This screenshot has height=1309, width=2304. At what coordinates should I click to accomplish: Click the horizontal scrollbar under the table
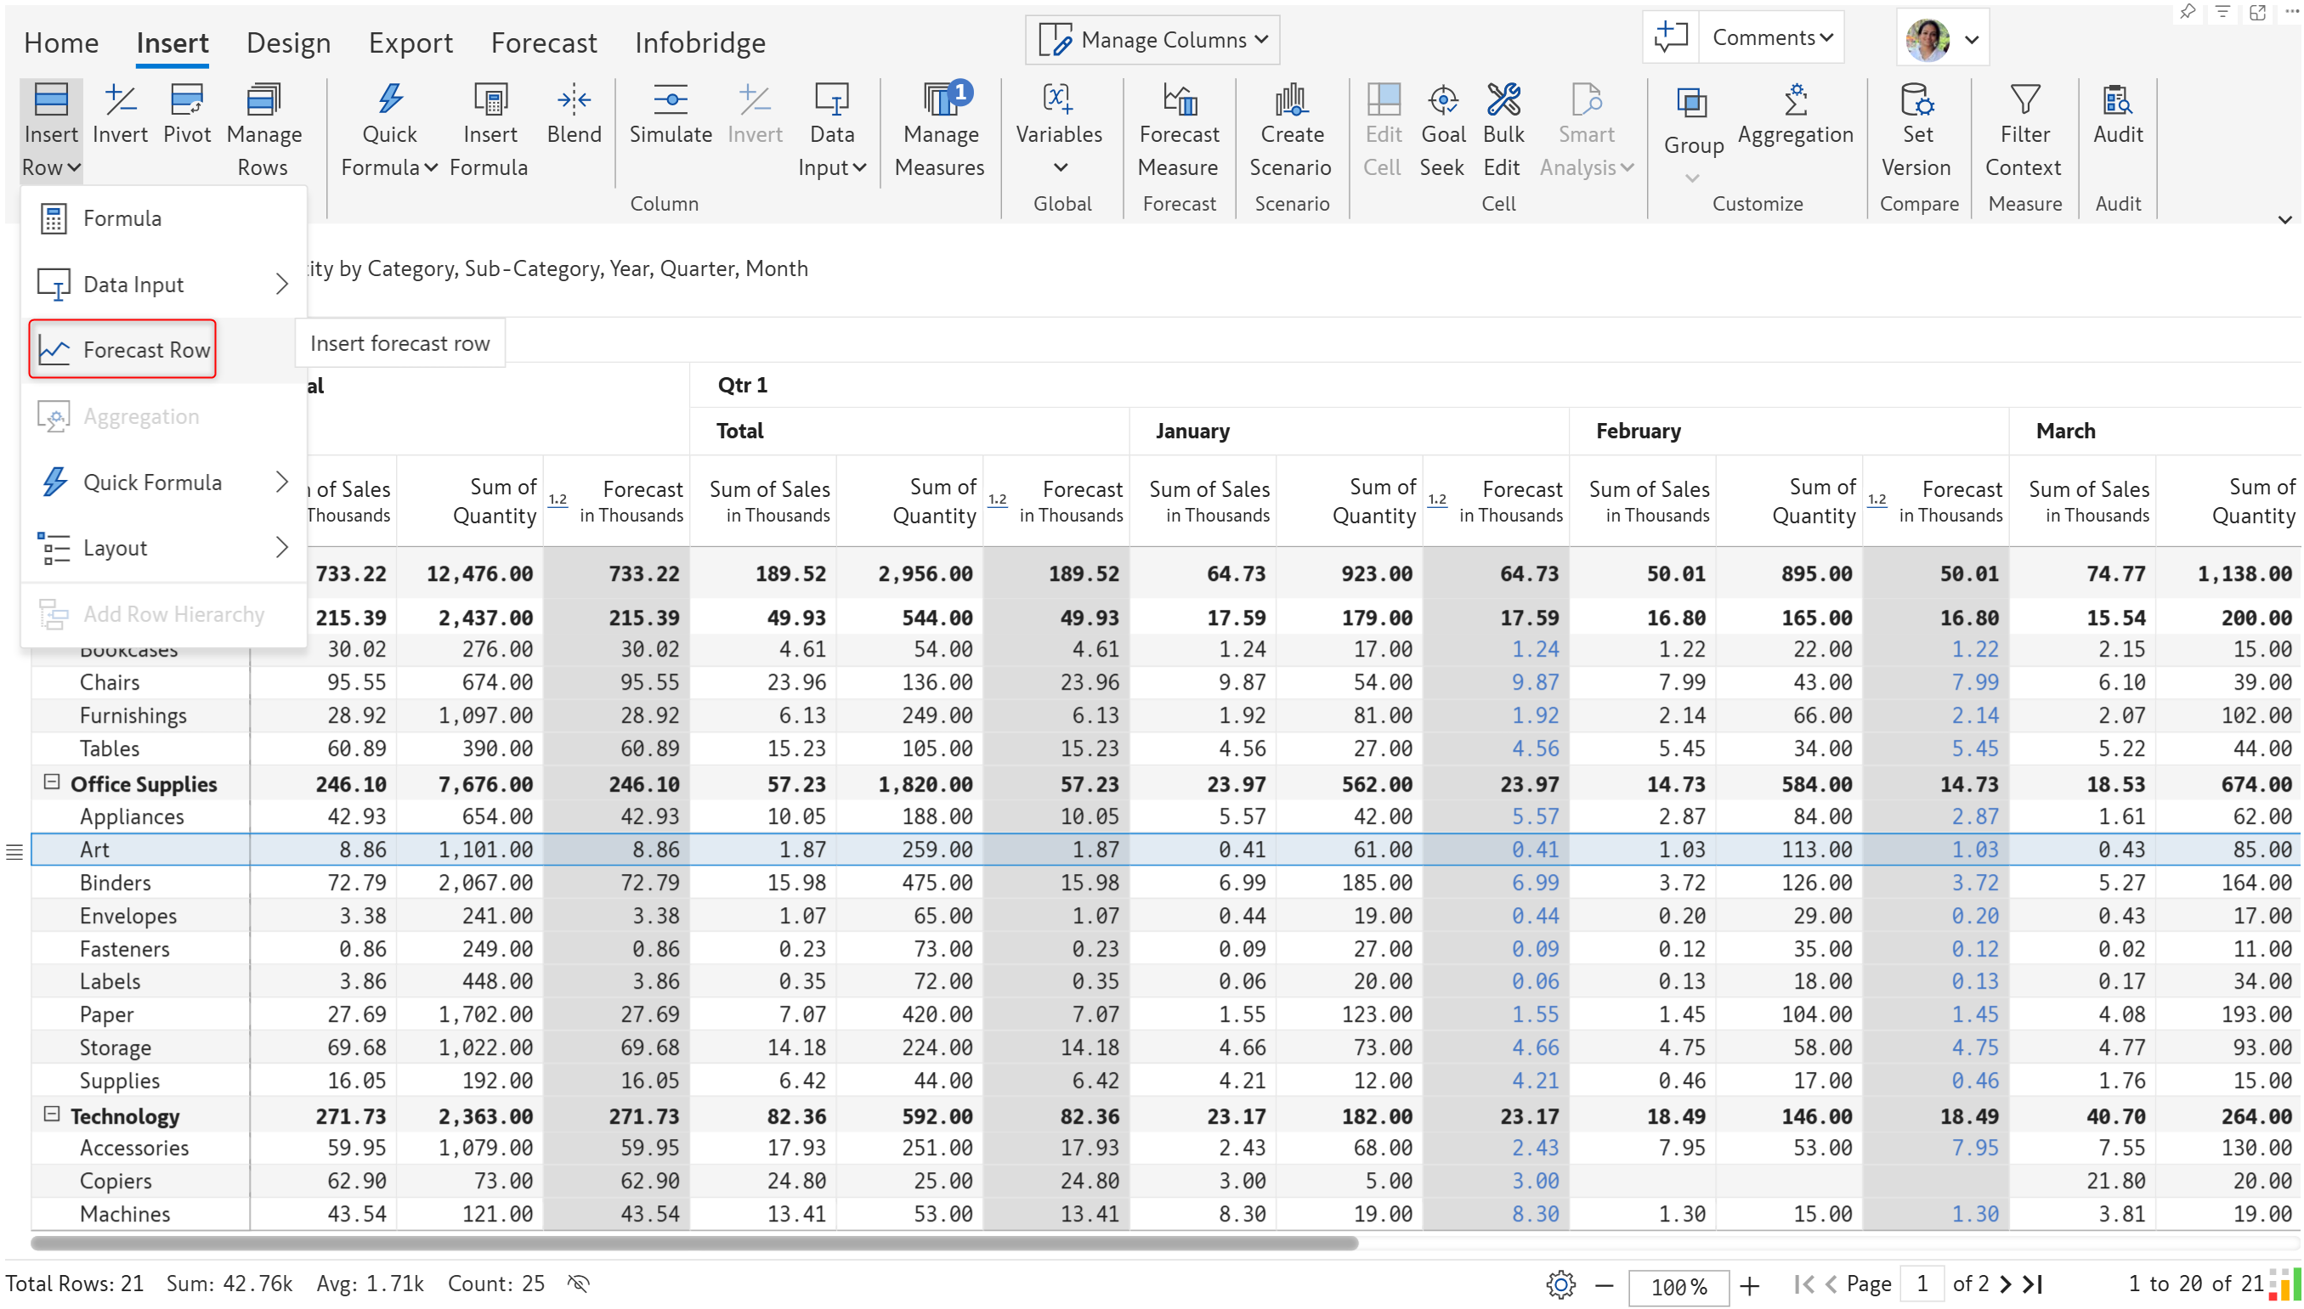(694, 1243)
